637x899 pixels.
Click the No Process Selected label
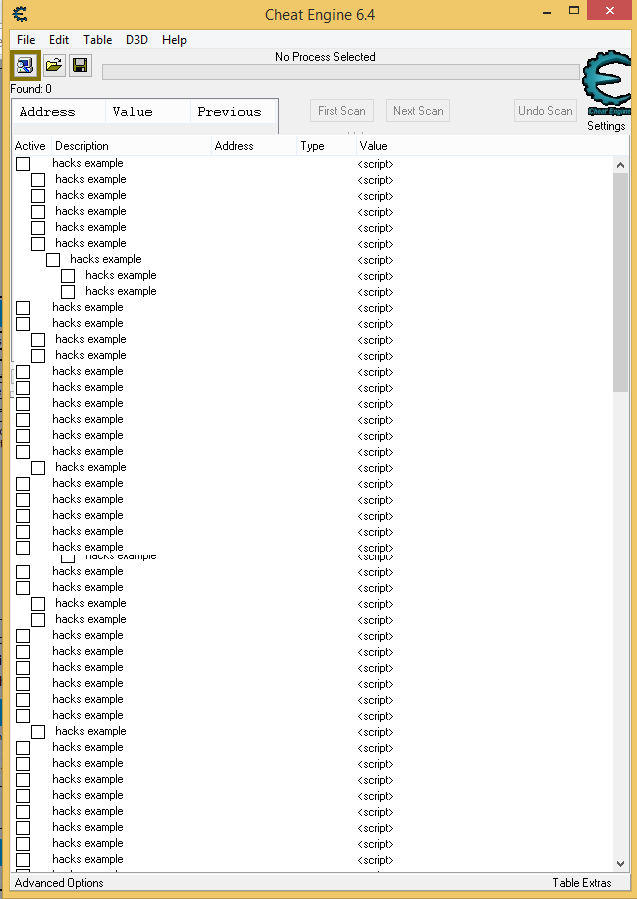[325, 57]
